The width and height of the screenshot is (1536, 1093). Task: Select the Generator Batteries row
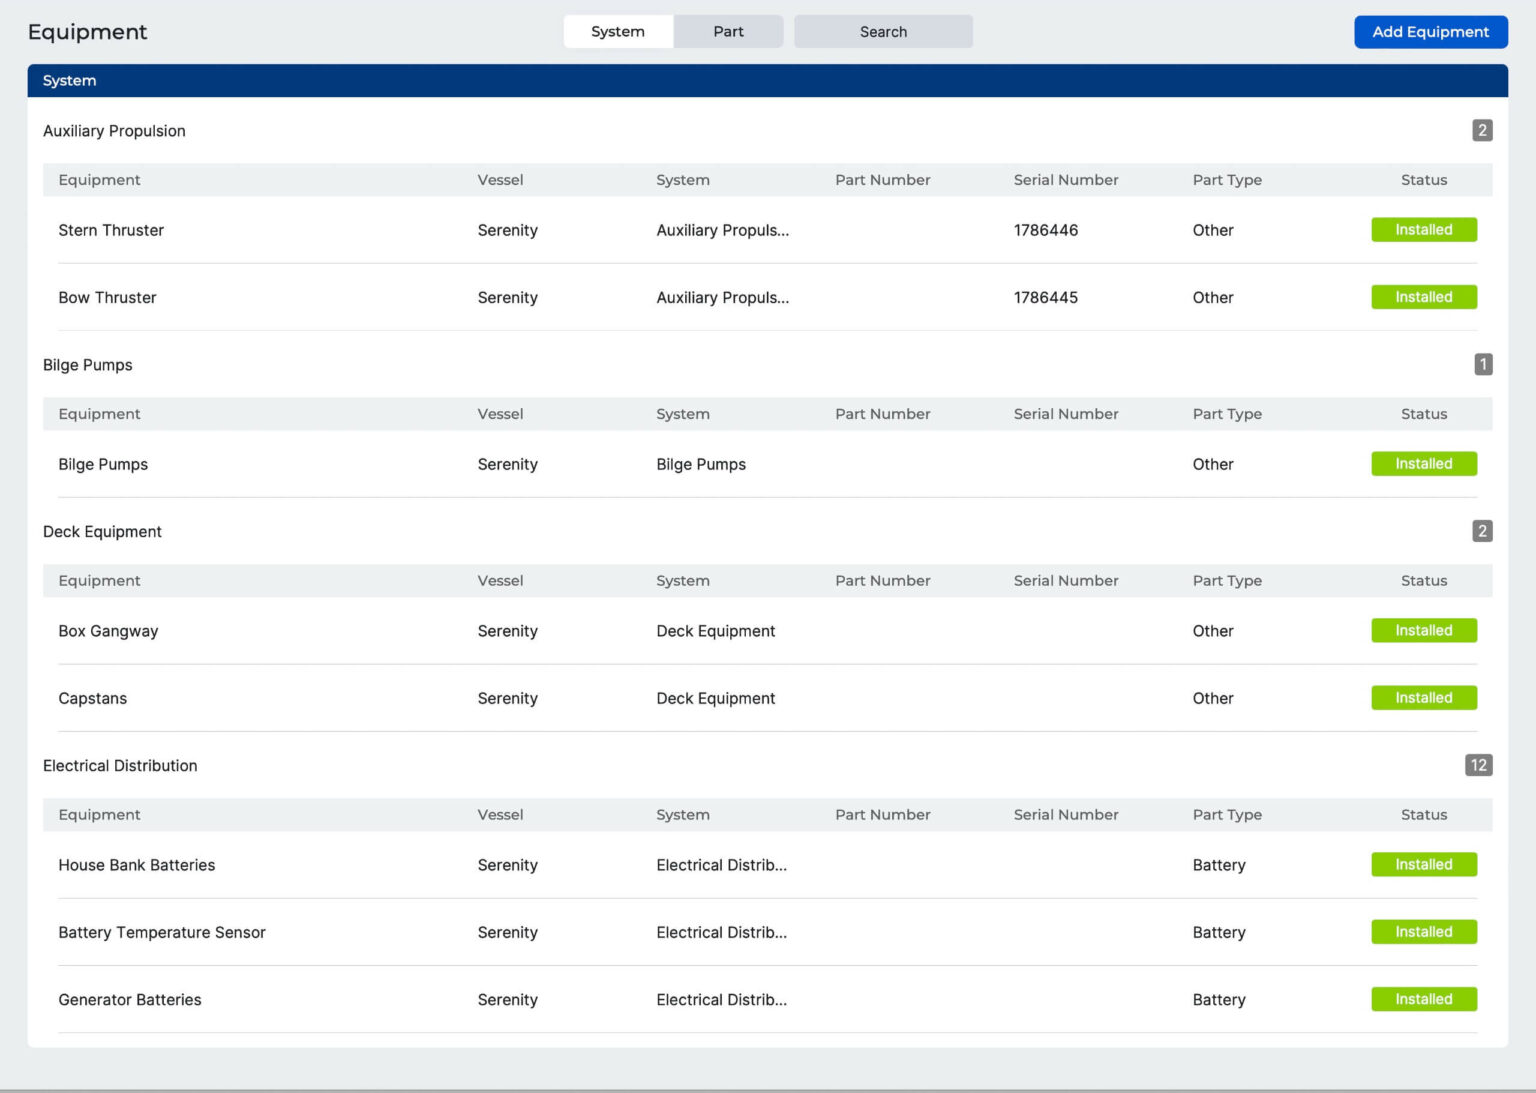point(129,999)
